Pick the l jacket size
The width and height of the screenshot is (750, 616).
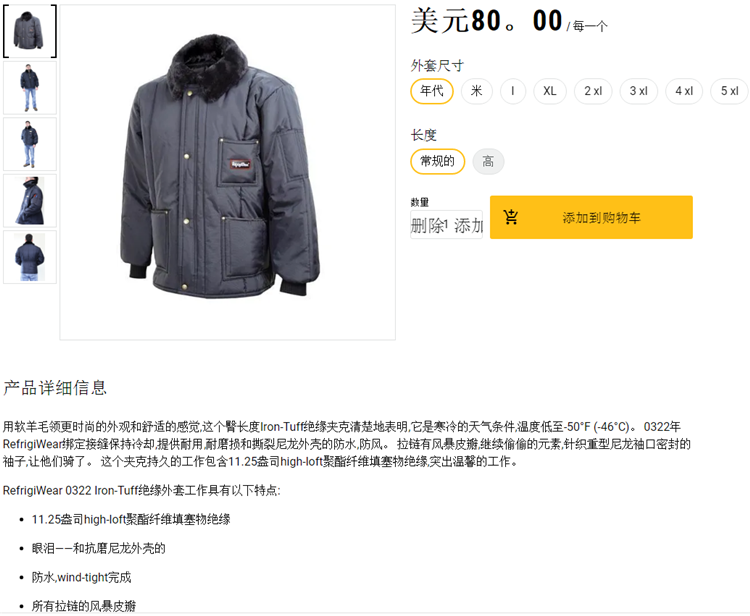[513, 91]
